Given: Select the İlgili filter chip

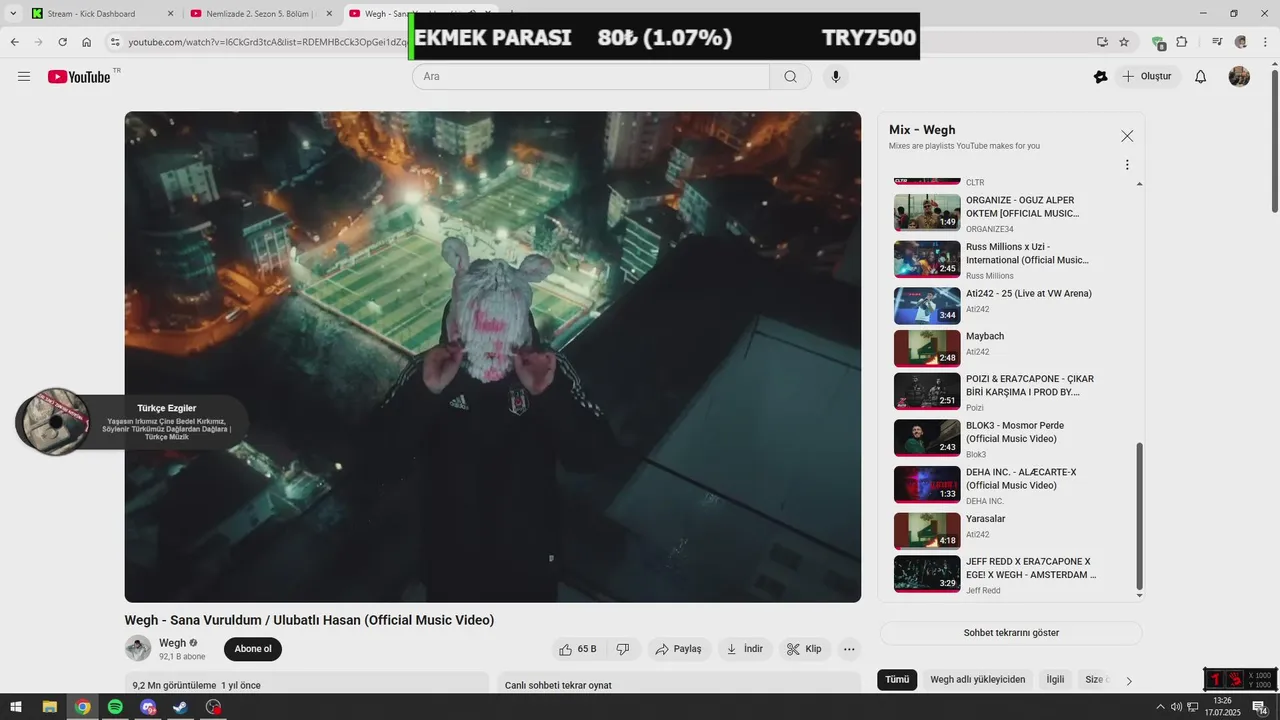Looking at the screenshot, I should coord(1055,680).
